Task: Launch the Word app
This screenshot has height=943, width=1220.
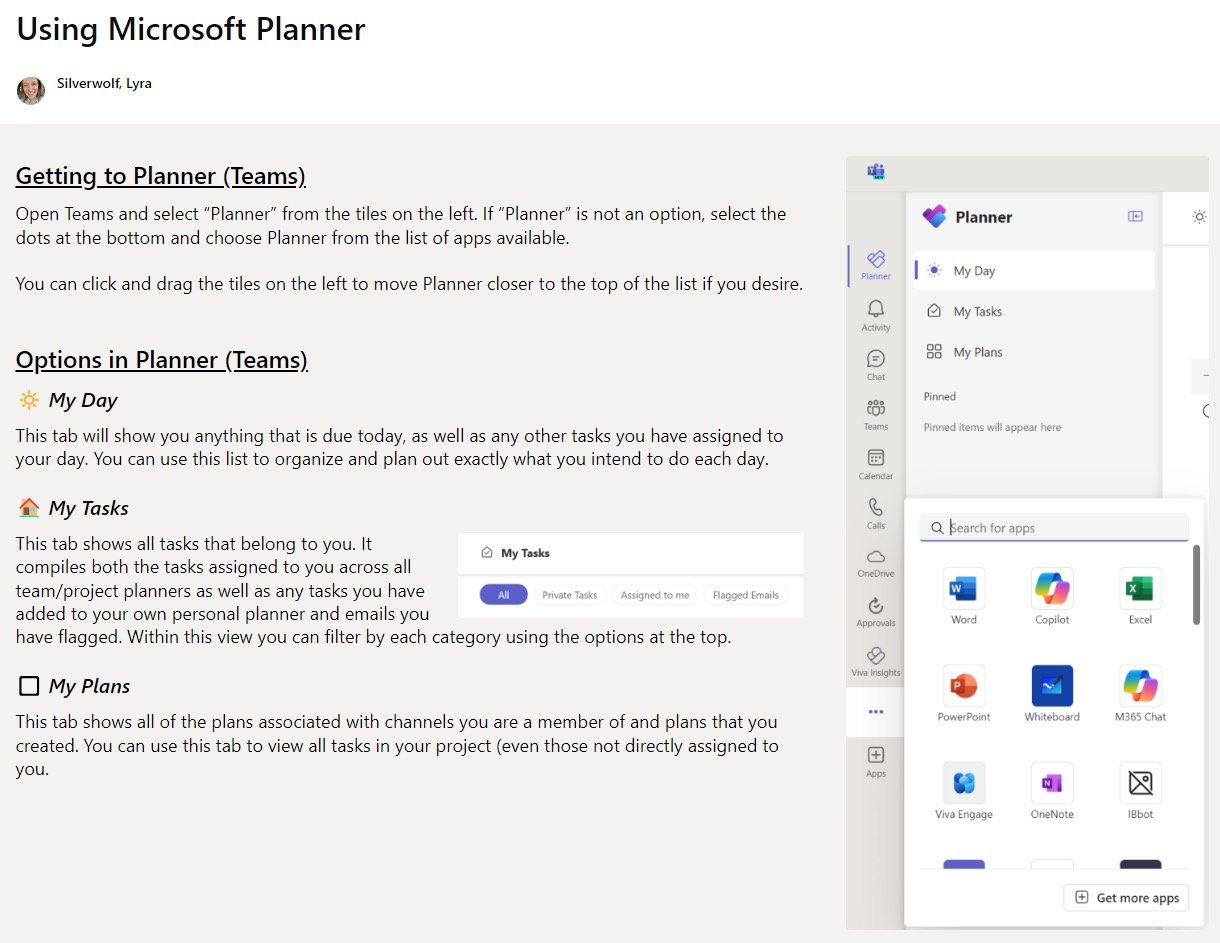Action: pos(964,597)
